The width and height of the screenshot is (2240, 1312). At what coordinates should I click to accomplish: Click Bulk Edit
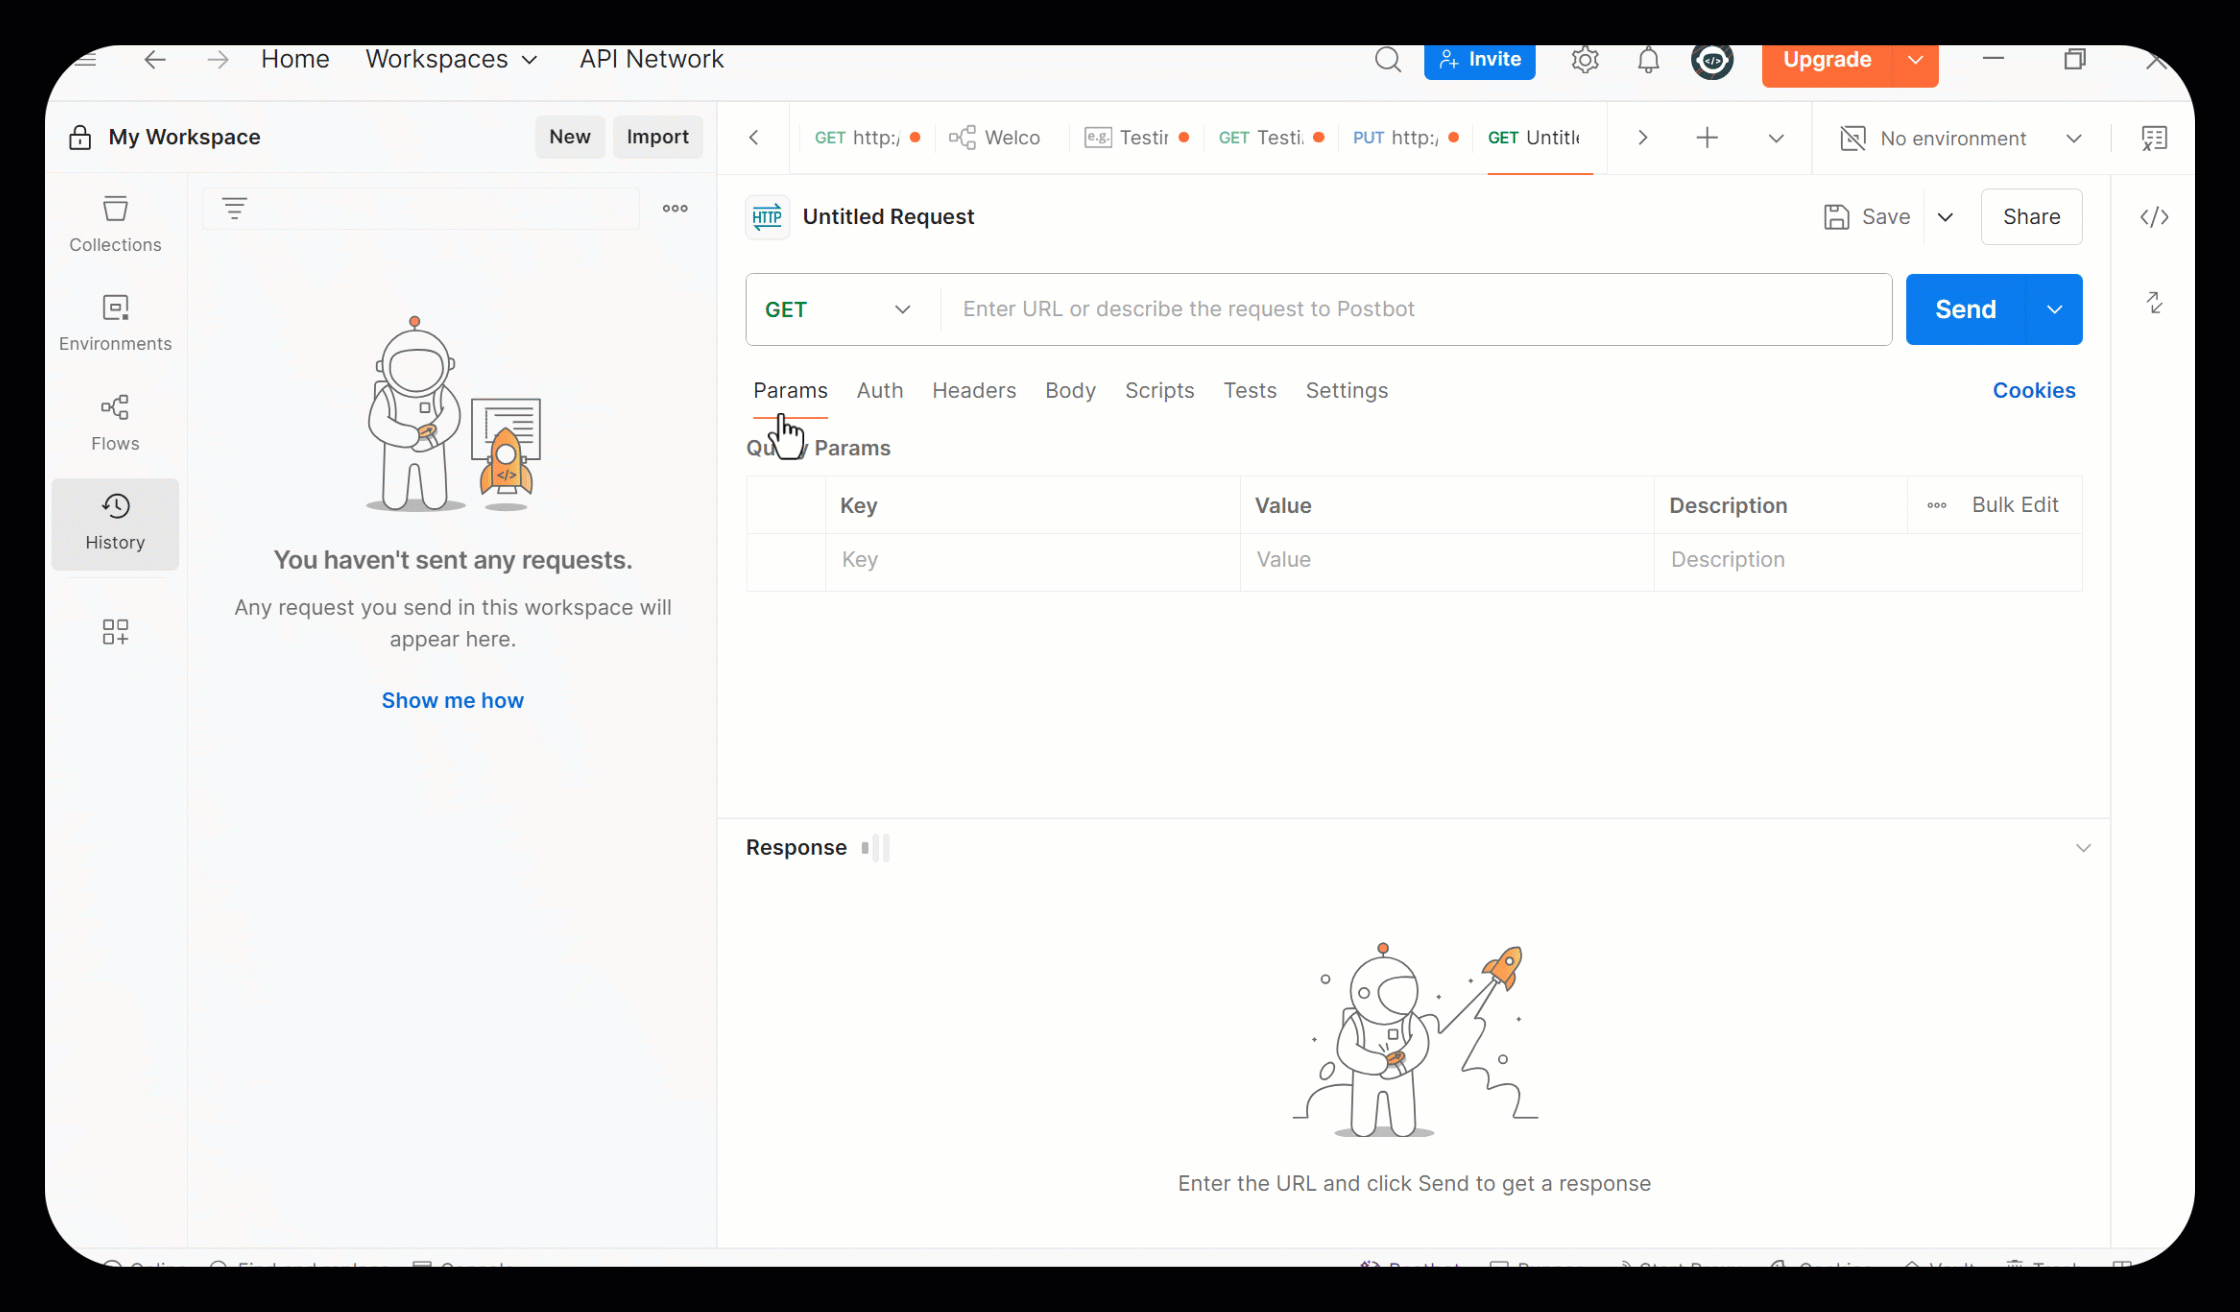point(2014,505)
